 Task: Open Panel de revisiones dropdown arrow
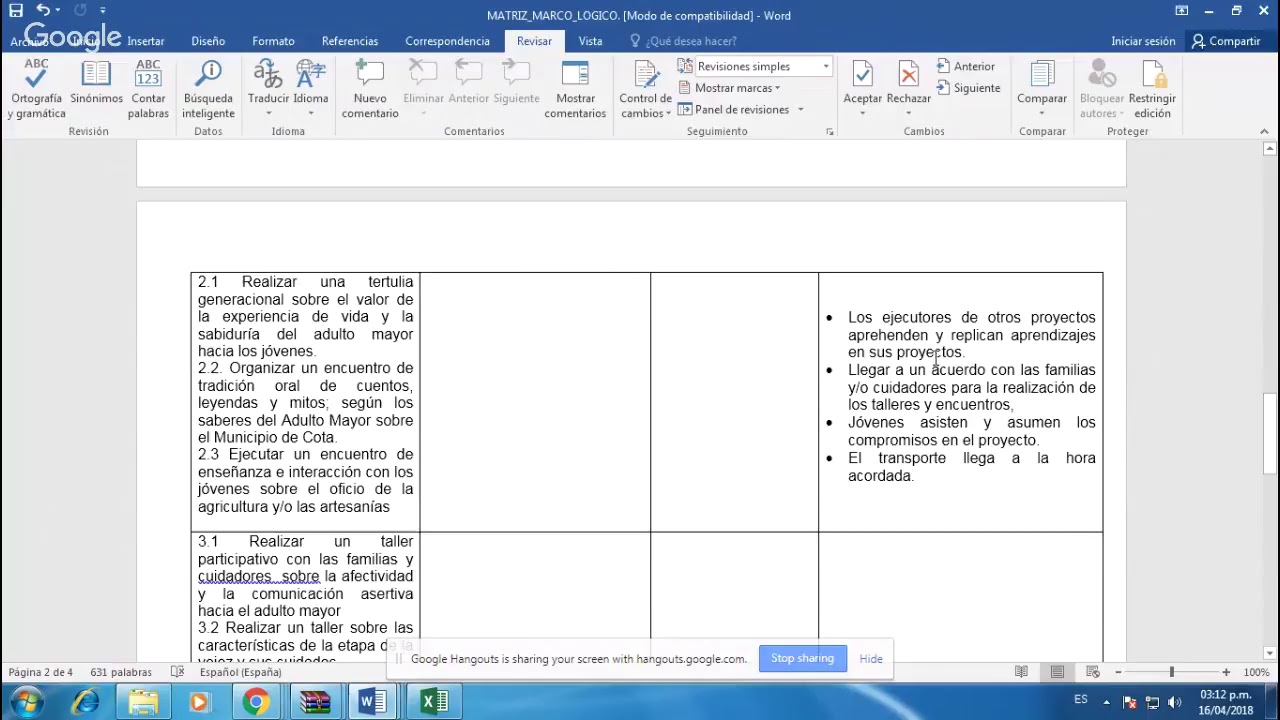pos(800,110)
